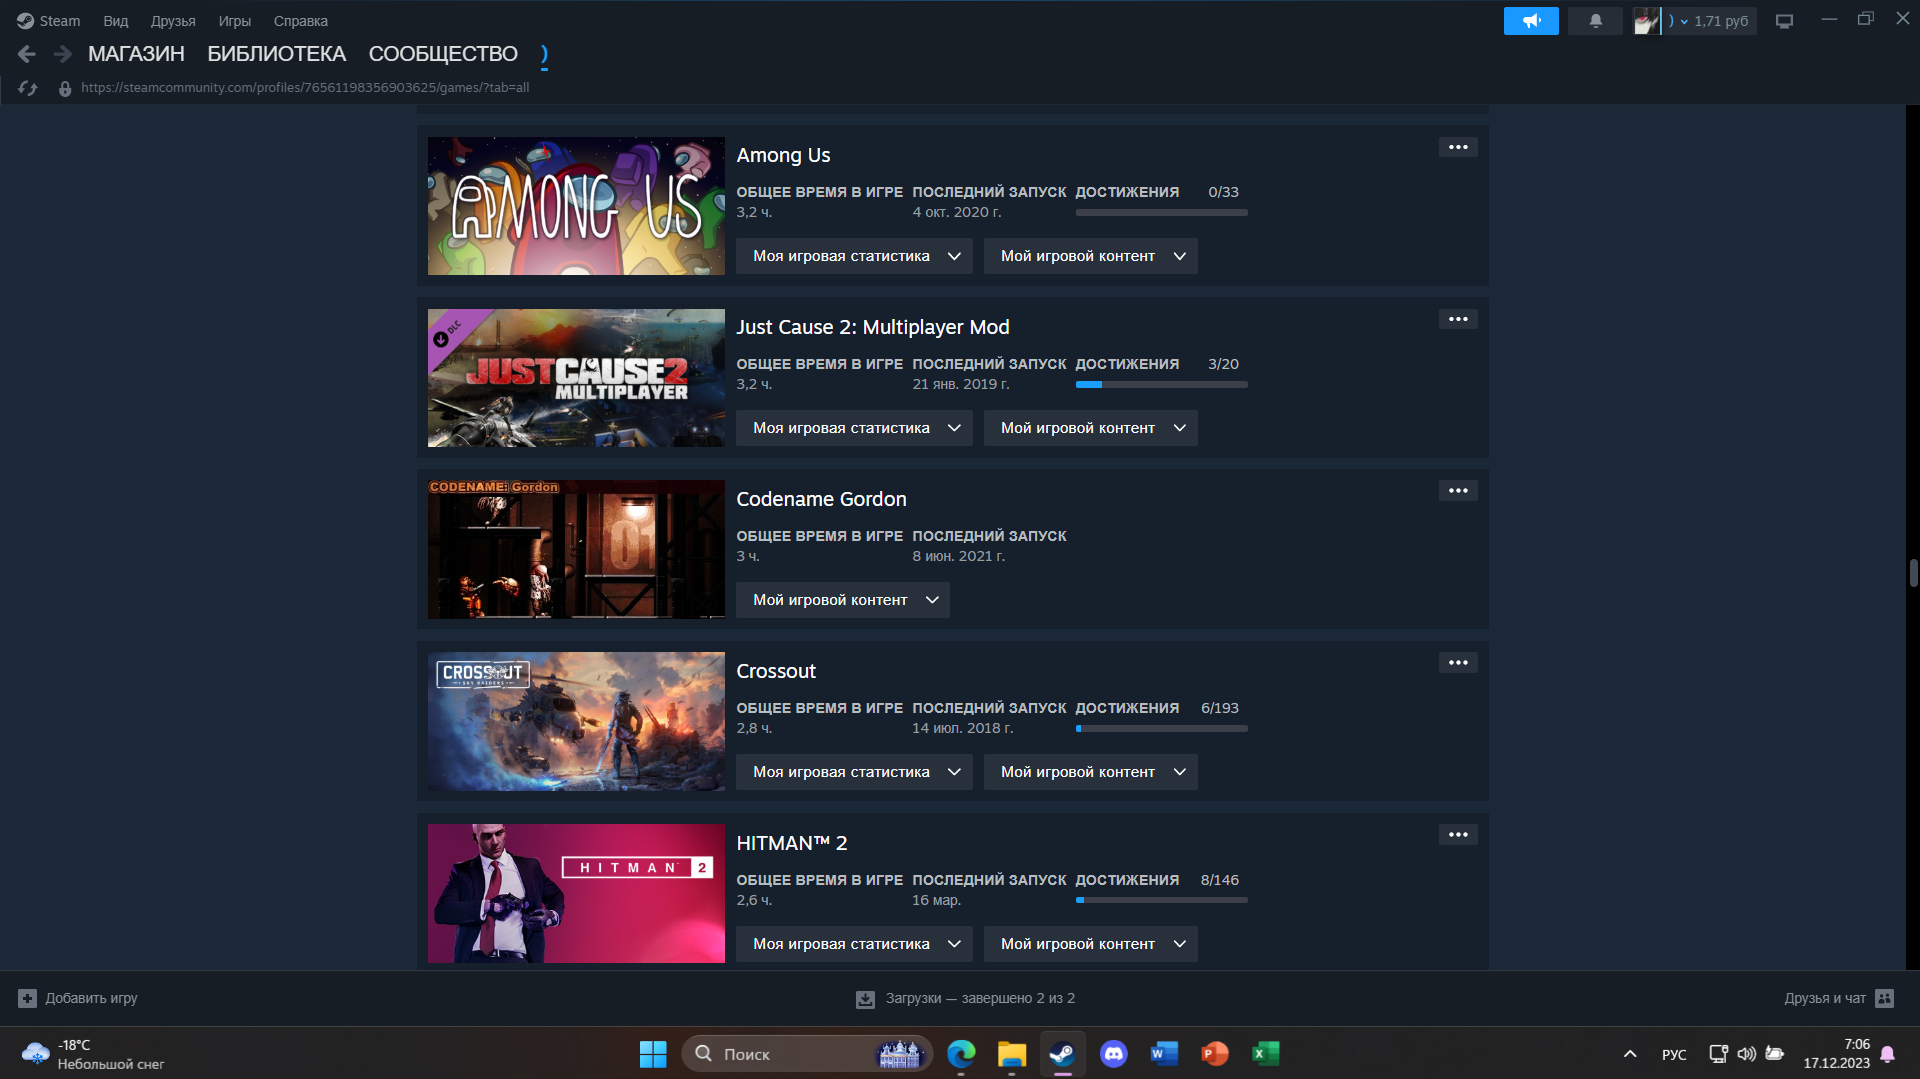The image size is (1920, 1079).
Task: Open the notifications bell
Action: point(1595,21)
